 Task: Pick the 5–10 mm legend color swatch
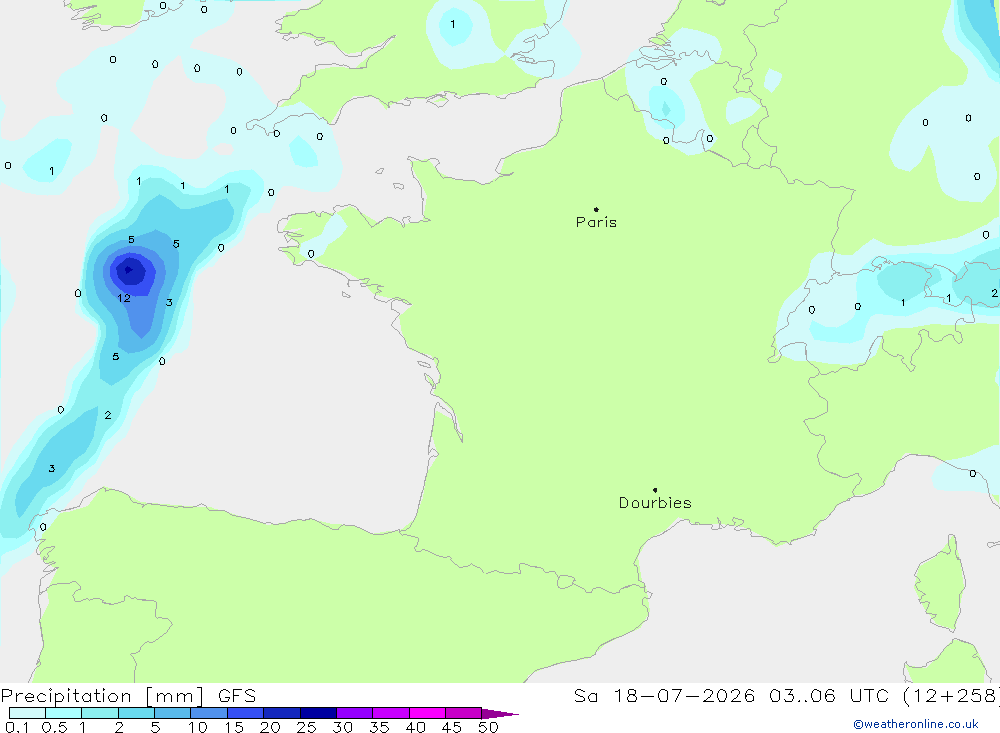pyautogui.click(x=173, y=713)
